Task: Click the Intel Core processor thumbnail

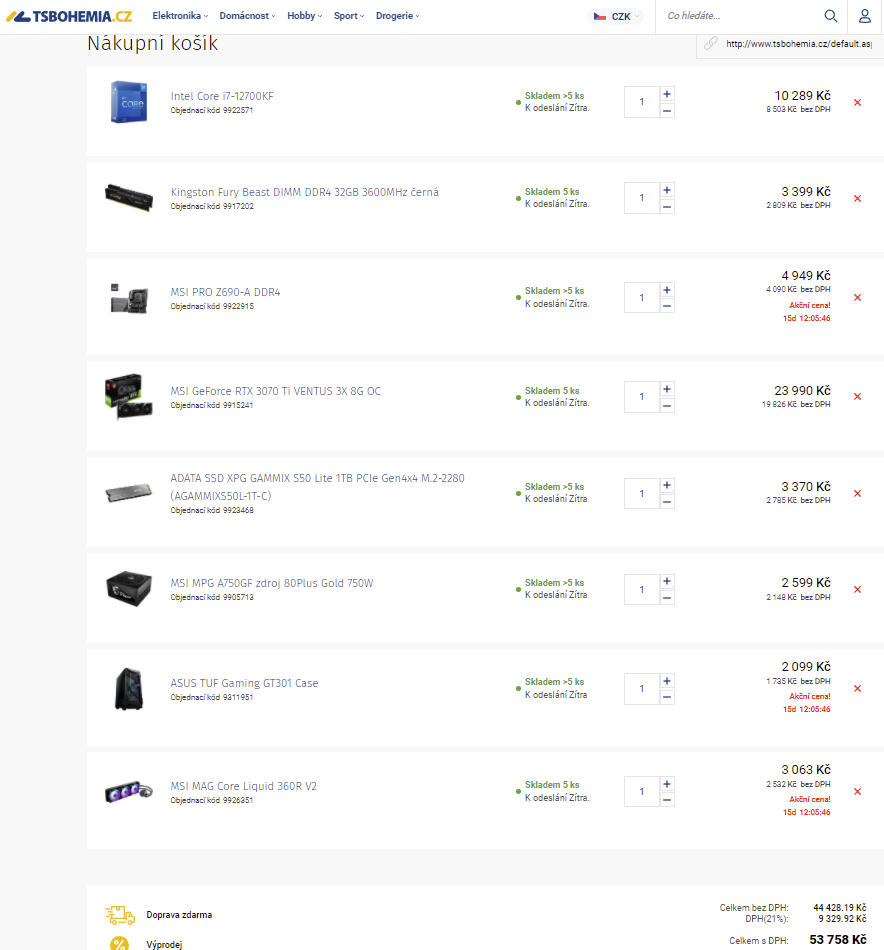Action: [x=129, y=102]
